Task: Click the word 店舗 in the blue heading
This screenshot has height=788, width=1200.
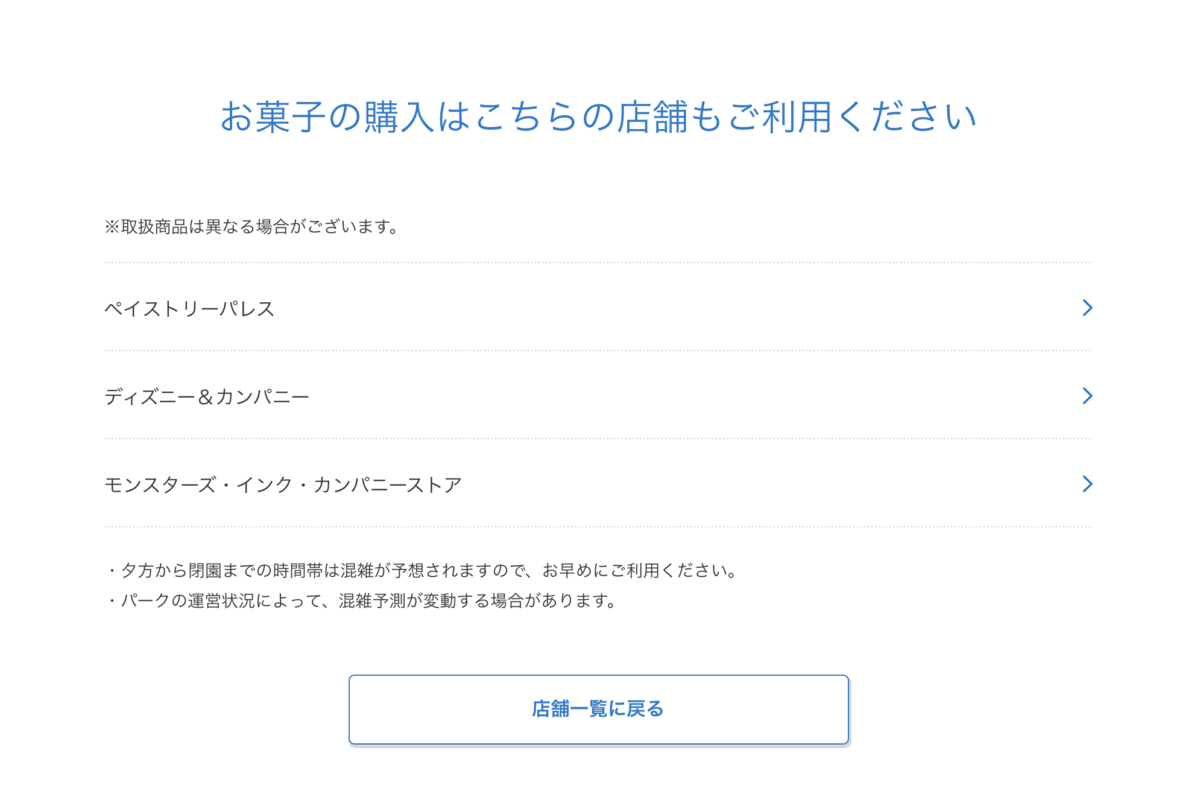Action: [654, 118]
